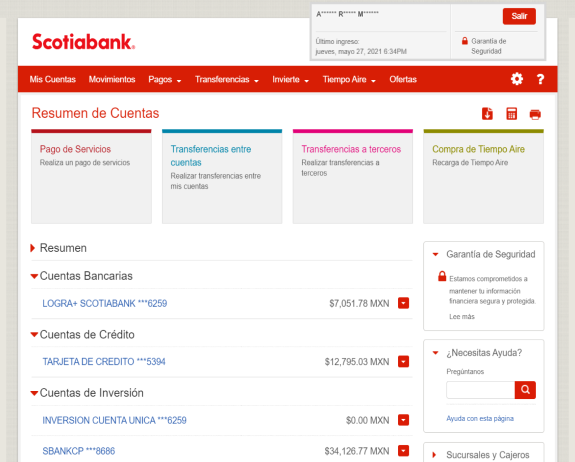Image resolution: width=575 pixels, height=462 pixels.
Task: Open actions menu for TARJETA DE CREDITO
Action: (403, 362)
